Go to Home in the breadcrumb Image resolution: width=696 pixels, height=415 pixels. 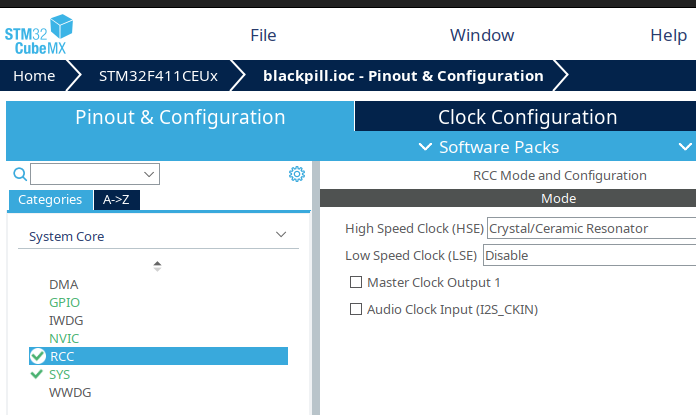(x=34, y=76)
